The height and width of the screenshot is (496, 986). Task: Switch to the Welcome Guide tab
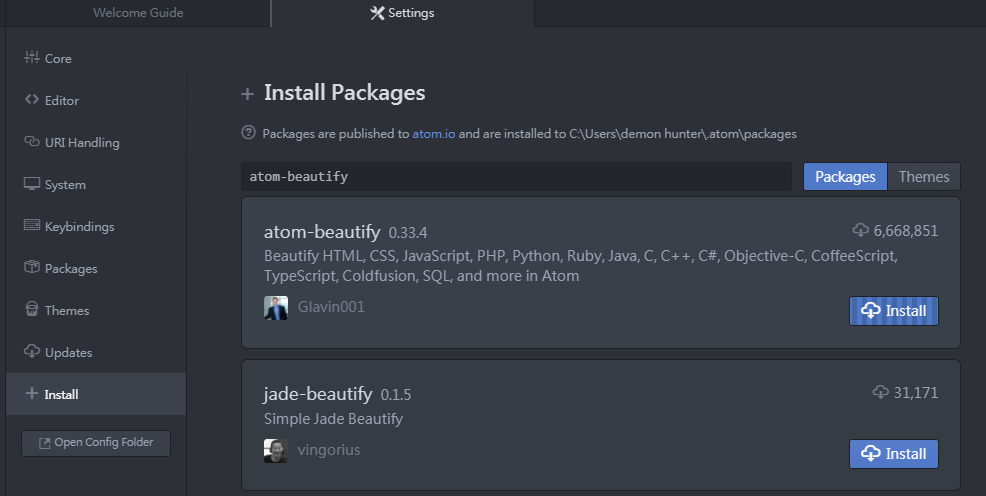[x=138, y=13]
